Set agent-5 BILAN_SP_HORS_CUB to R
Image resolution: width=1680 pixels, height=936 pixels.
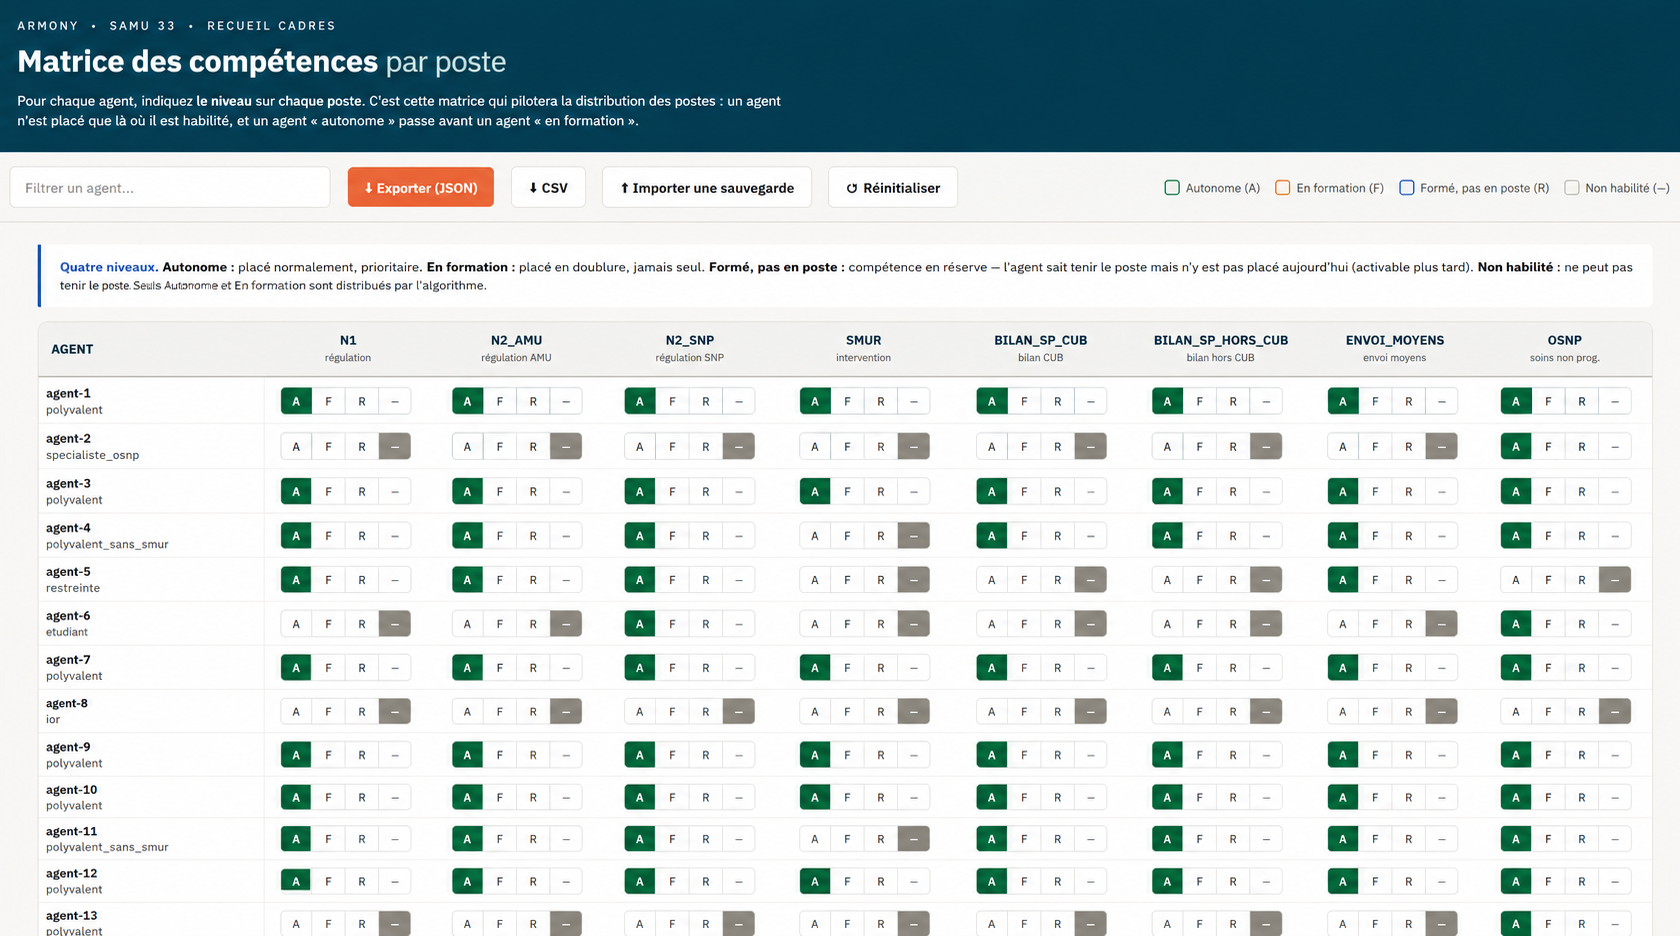(x=1233, y=579)
